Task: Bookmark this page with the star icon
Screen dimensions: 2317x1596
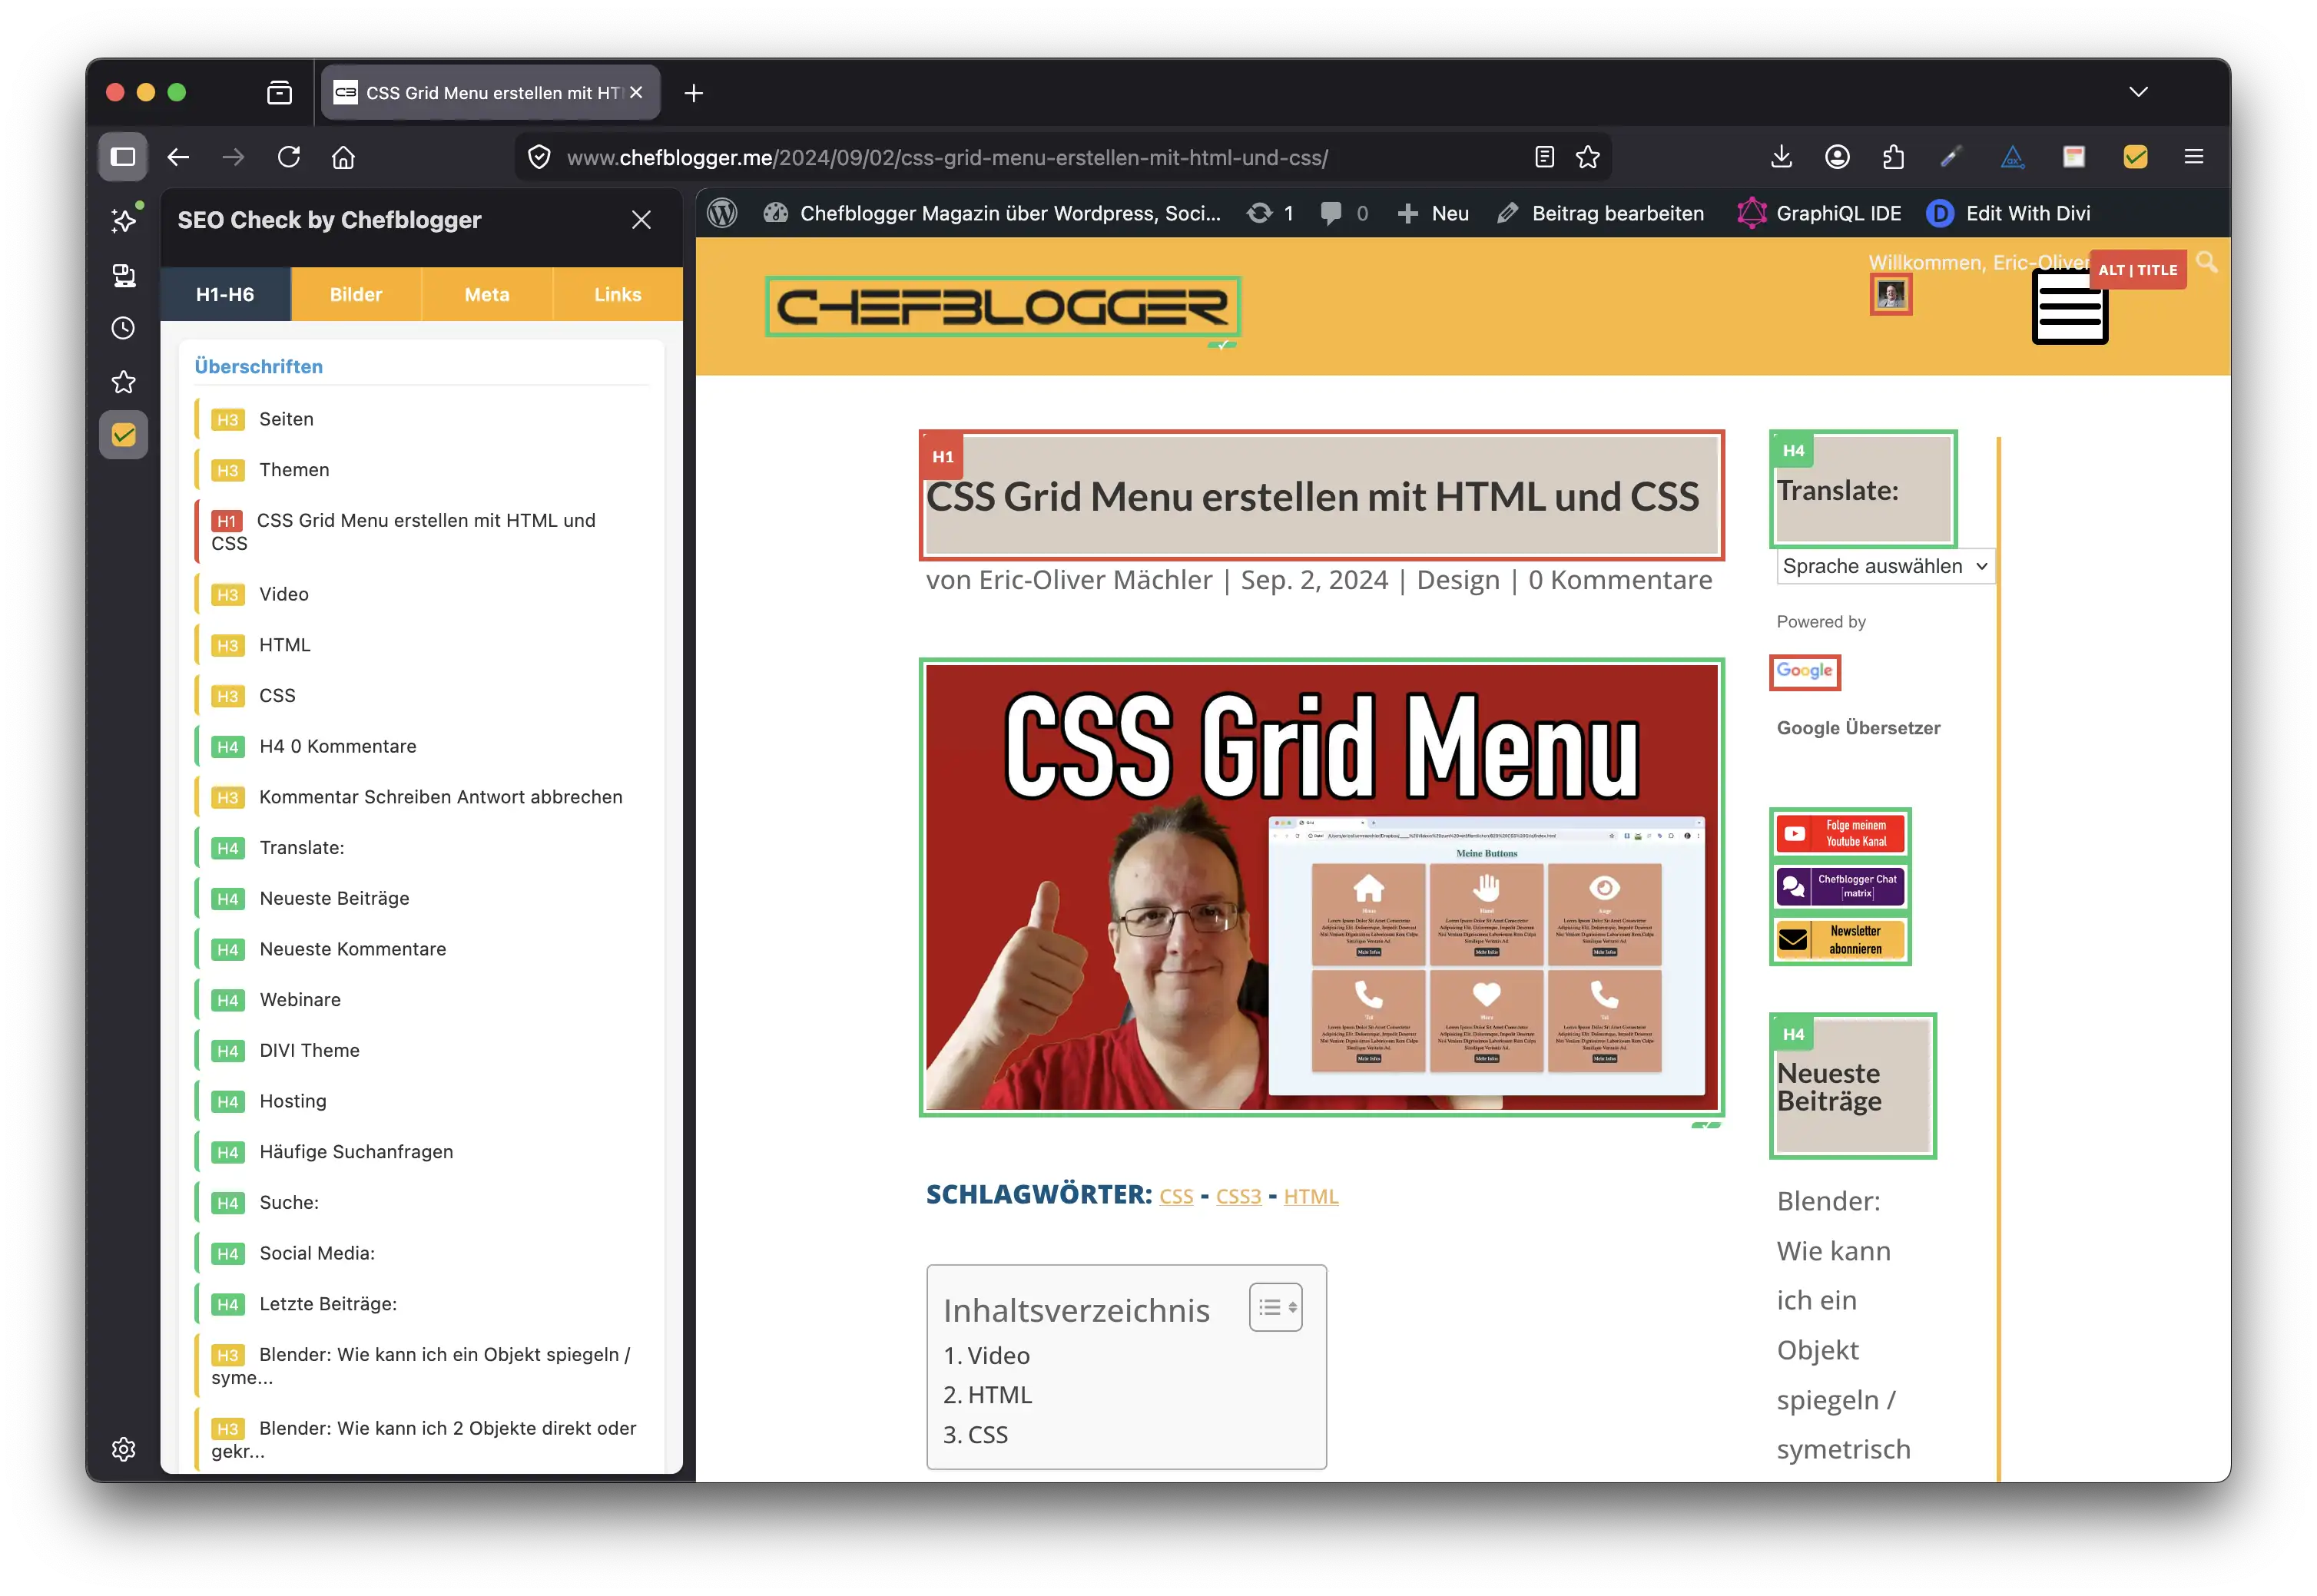Action: [x=1588, y=157]
